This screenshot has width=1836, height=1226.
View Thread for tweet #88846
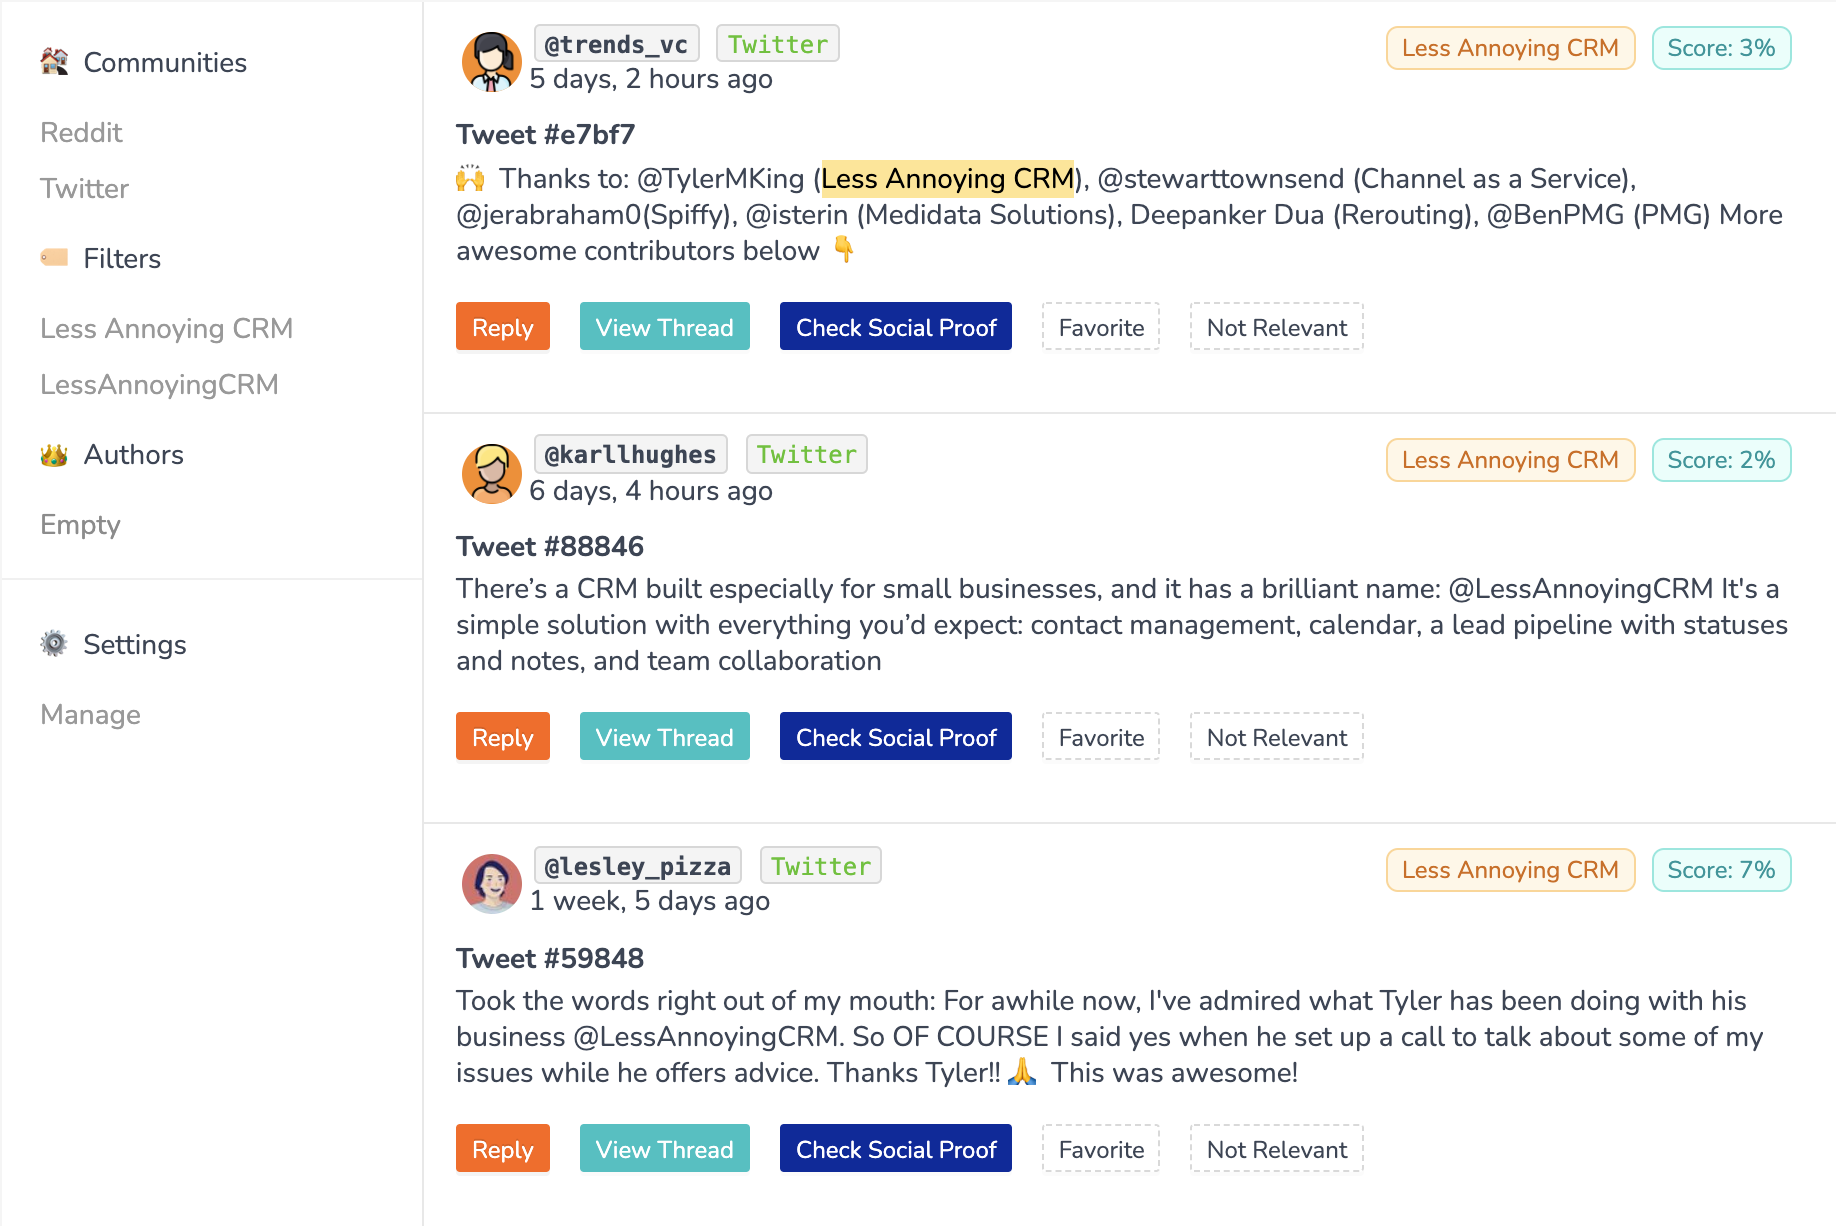pyautogui.click(x=665, y=737)
